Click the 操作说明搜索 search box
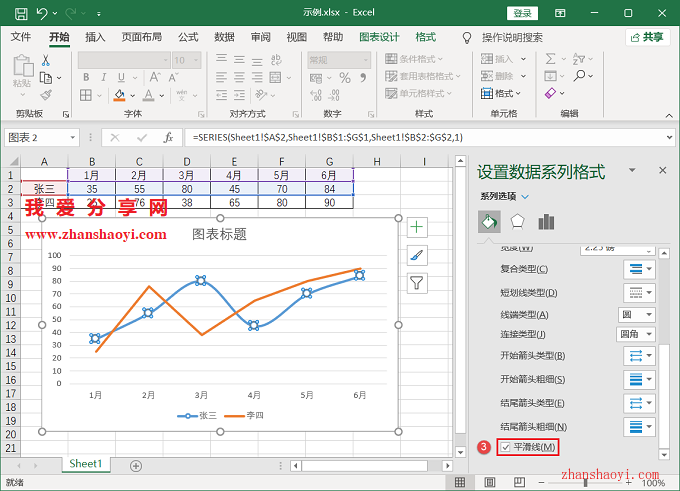Image resolution: width=680 pixels, height=491 pixels. [x=512, y=38]
